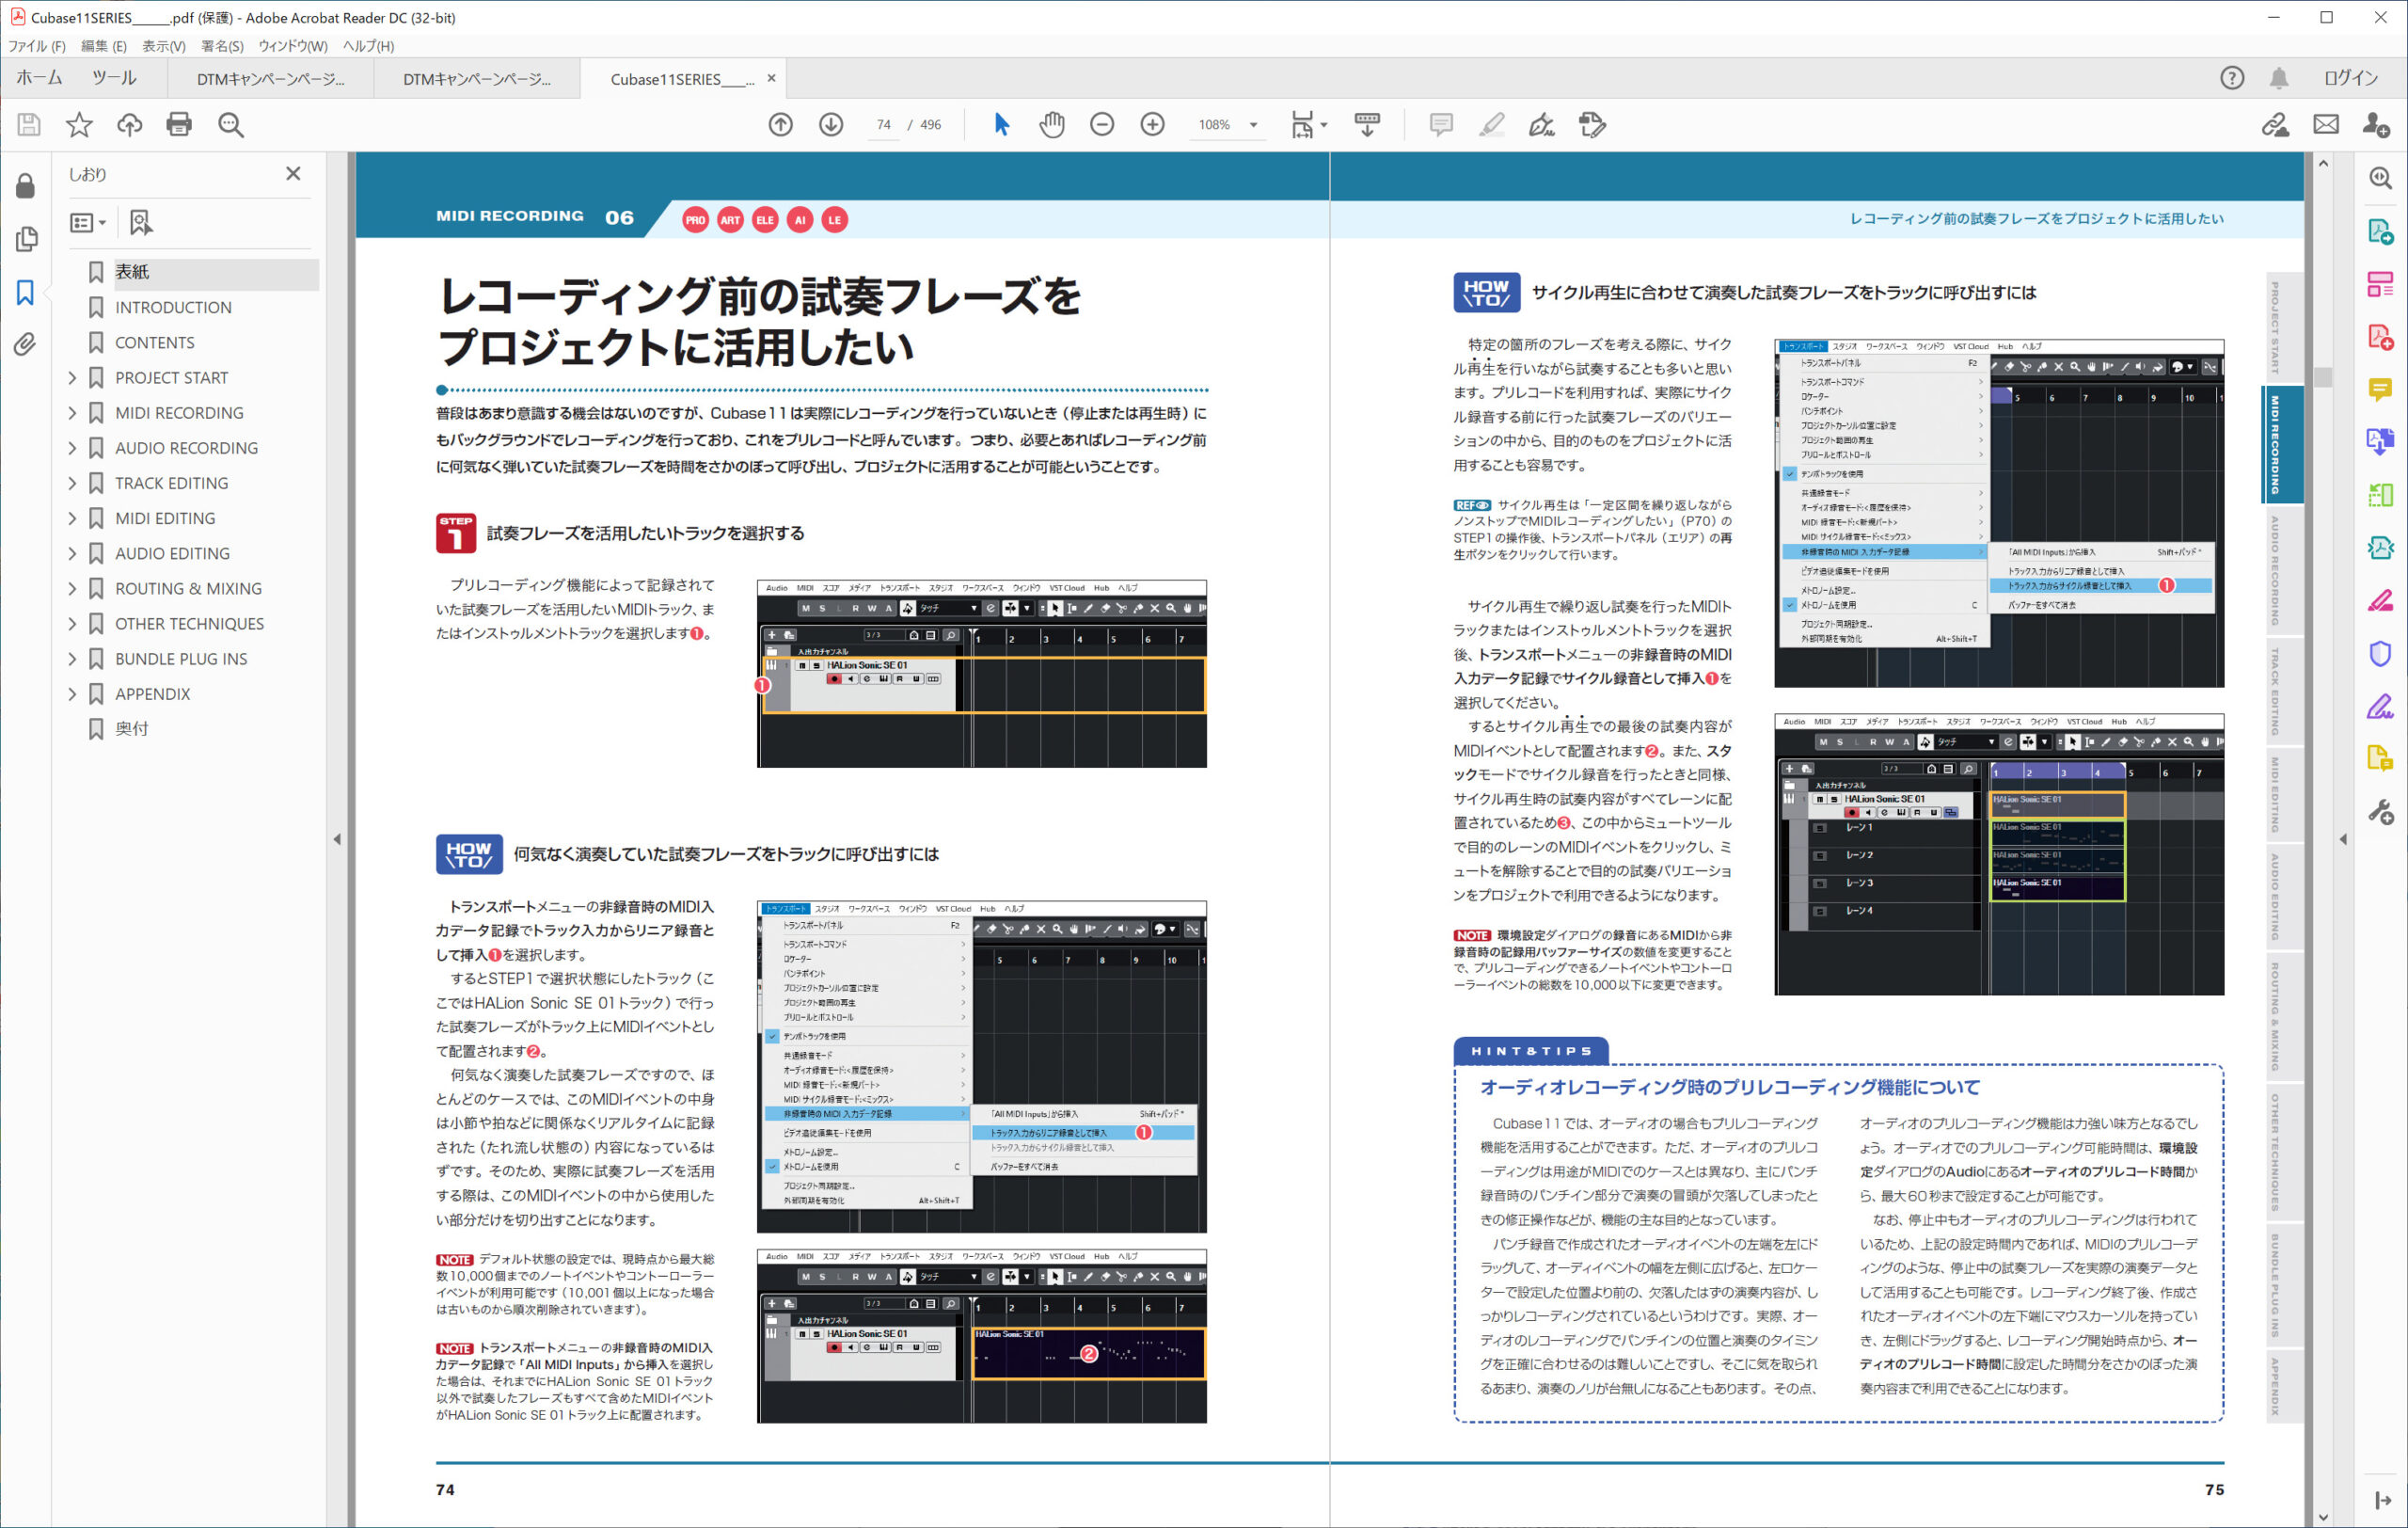Open the ファイル menu

[x=37, y=46]
